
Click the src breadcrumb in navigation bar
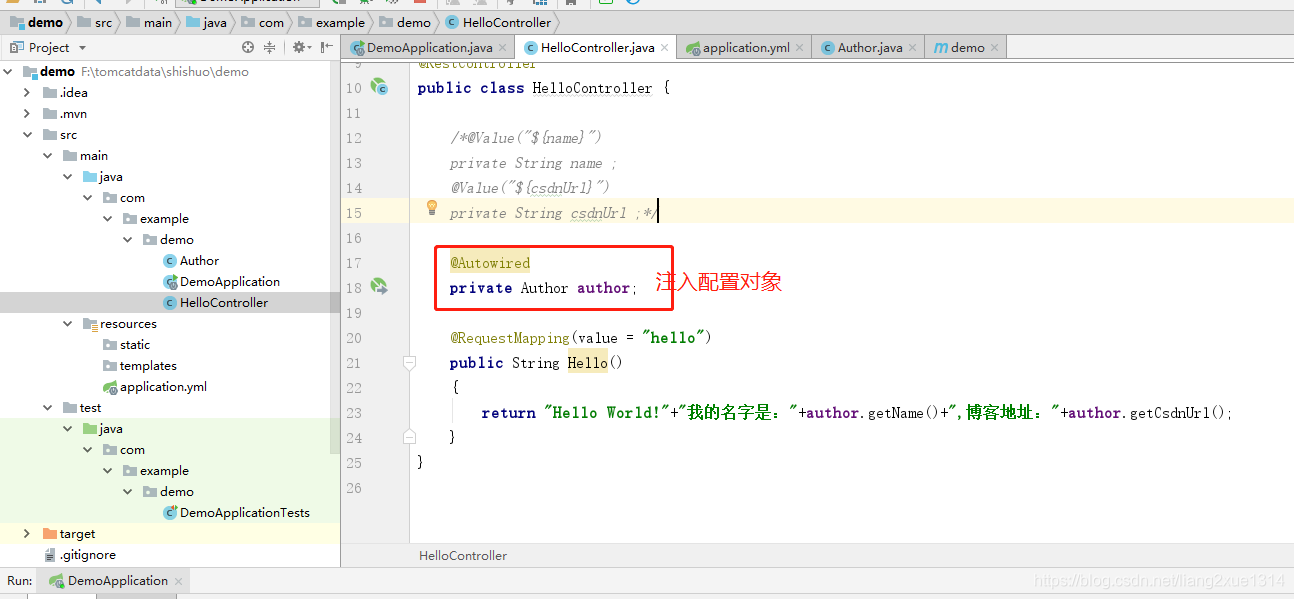click(x=96, y=22)
